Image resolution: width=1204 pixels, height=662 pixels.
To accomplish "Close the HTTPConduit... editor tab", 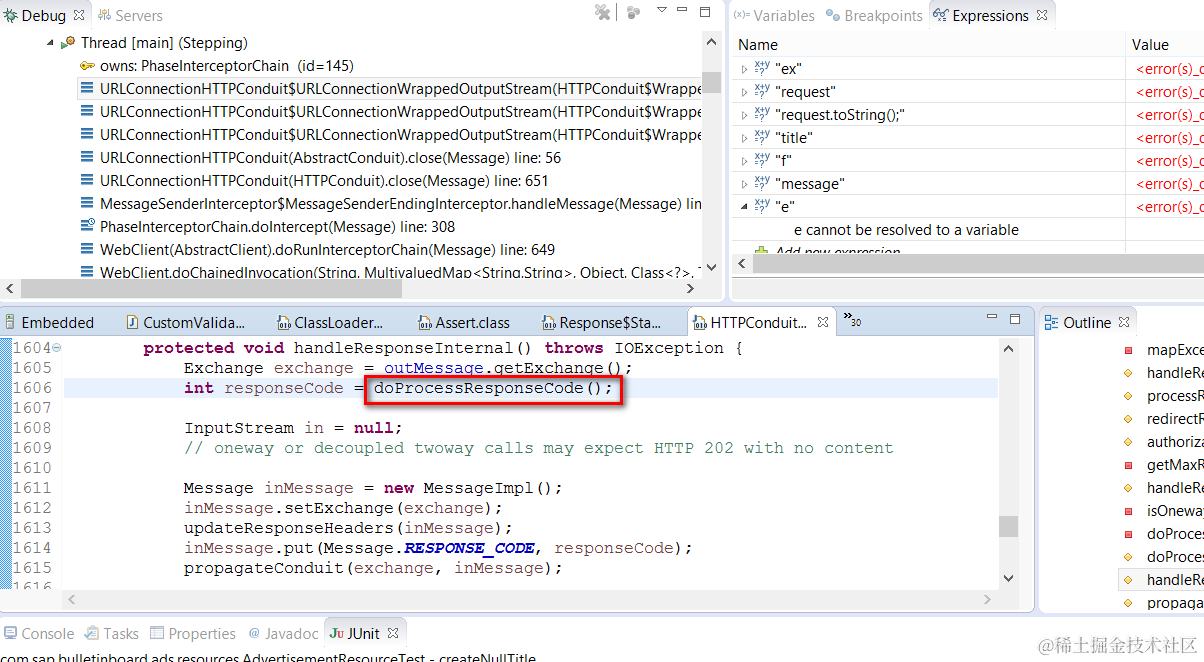I will pyautogui.click(x=823, y=322).
